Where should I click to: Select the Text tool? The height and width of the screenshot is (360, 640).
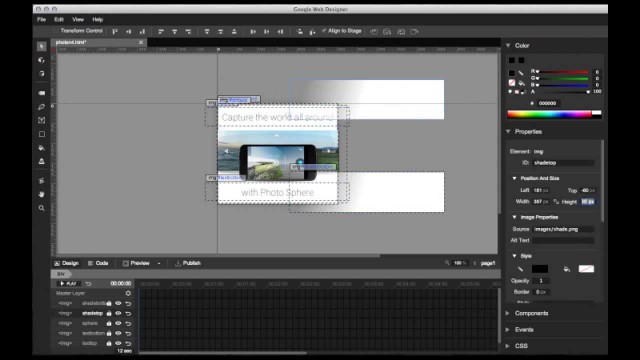41,120
